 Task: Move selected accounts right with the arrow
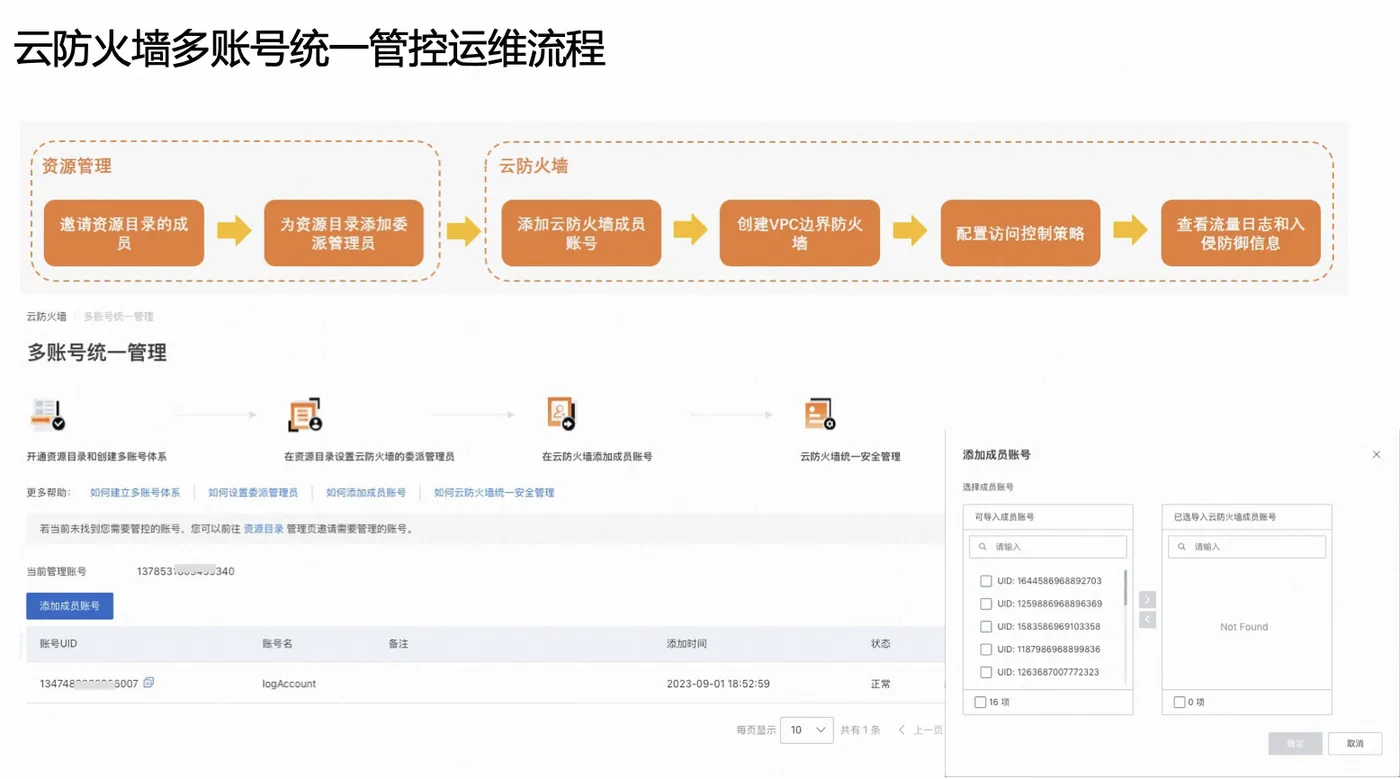tap(1147, 599)
